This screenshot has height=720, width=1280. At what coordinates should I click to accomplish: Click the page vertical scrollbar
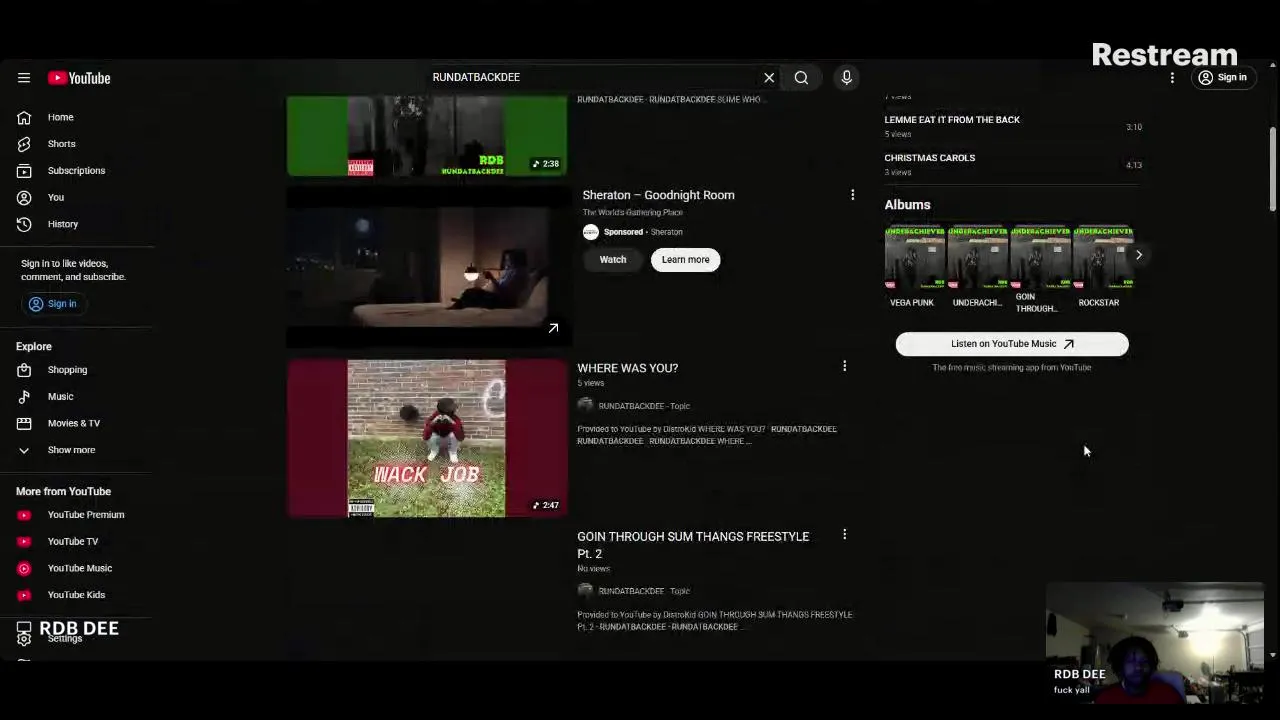click(1272, 170)
